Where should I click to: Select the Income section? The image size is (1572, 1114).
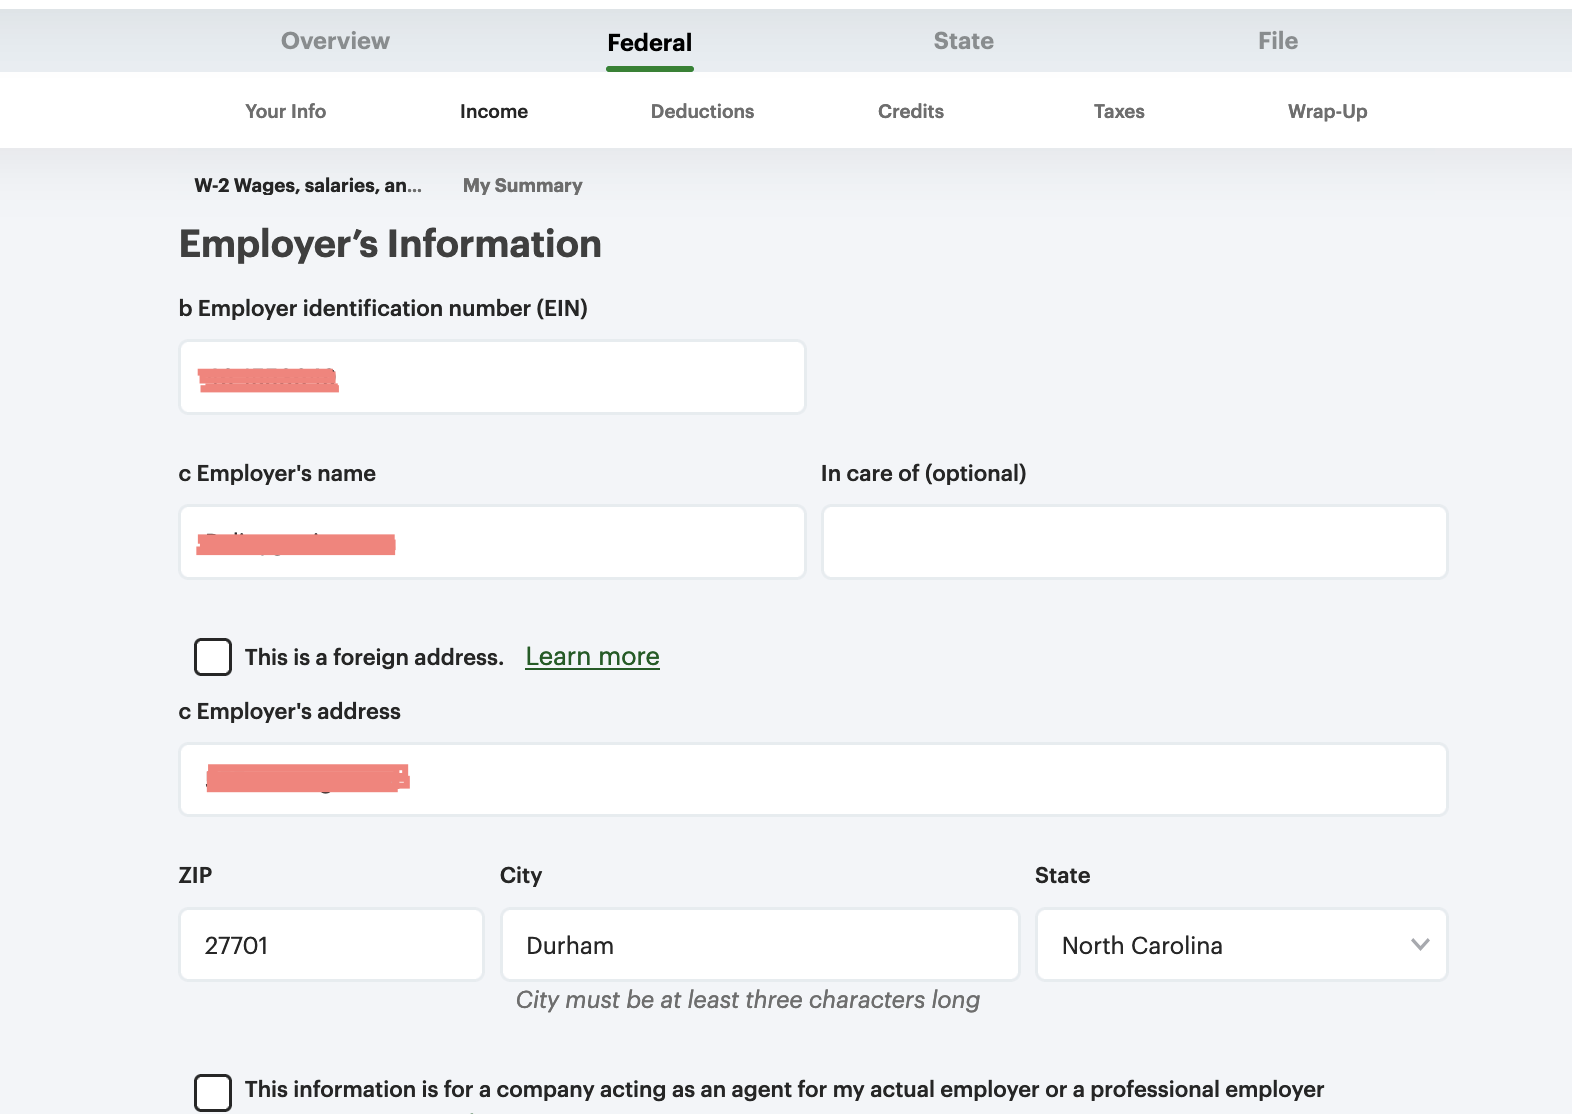click(x=493, y=111)
